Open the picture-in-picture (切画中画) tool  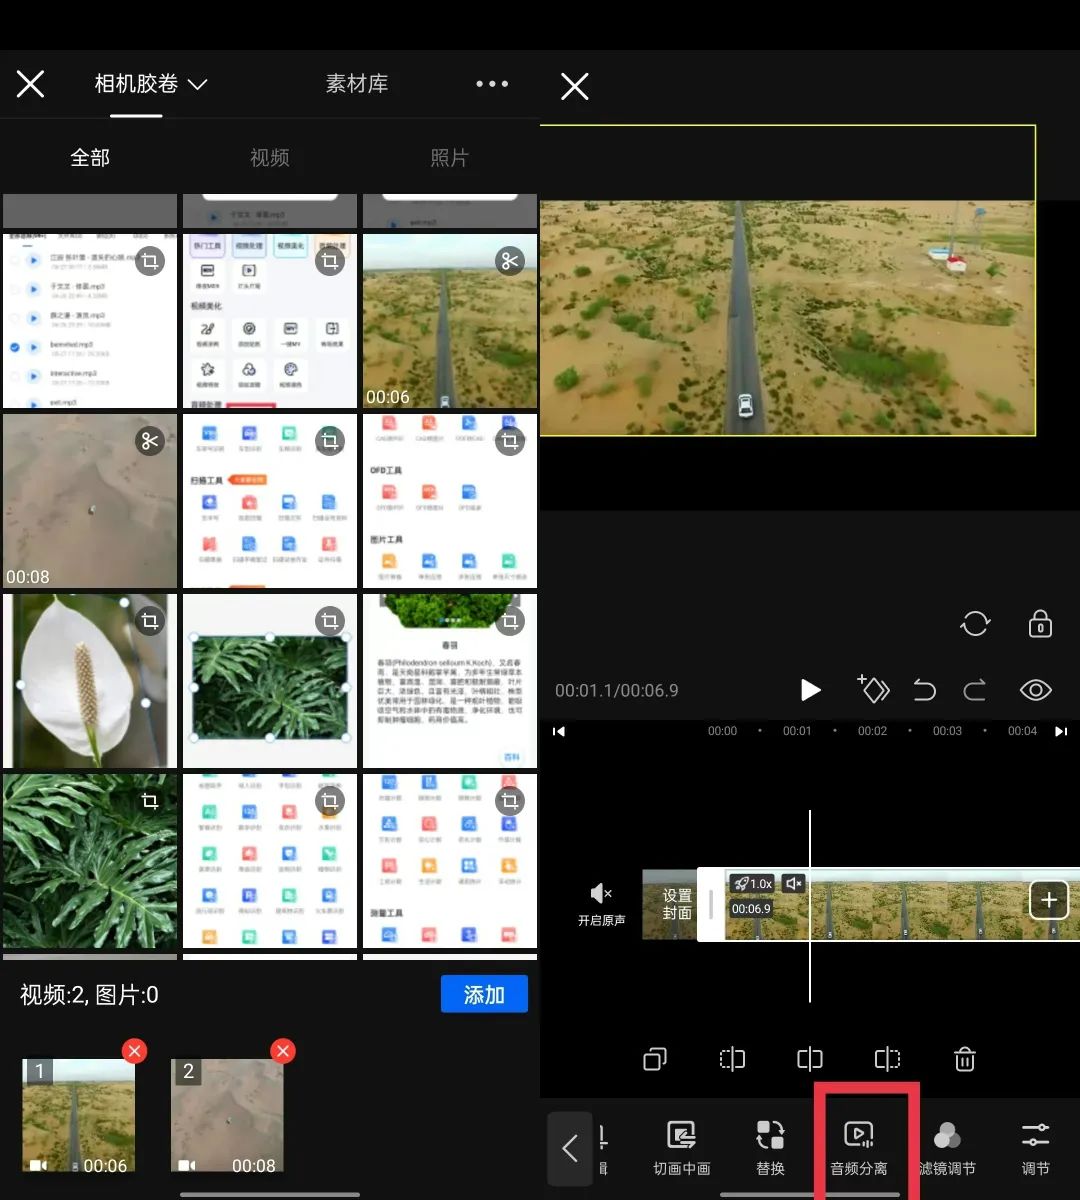point(681,1145)
